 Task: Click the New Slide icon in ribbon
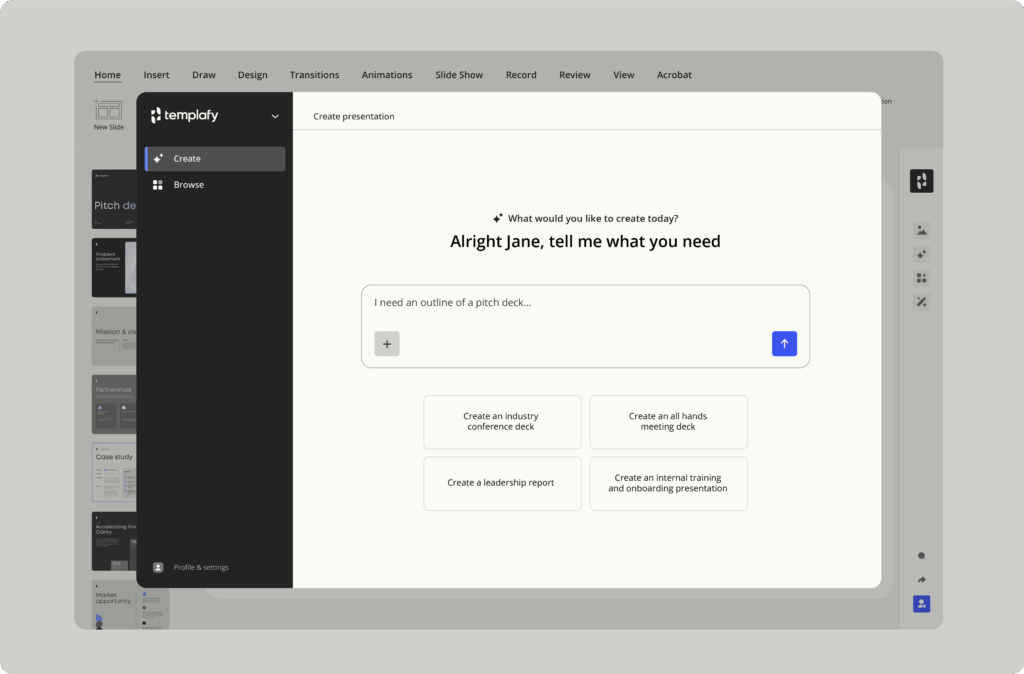108,112
